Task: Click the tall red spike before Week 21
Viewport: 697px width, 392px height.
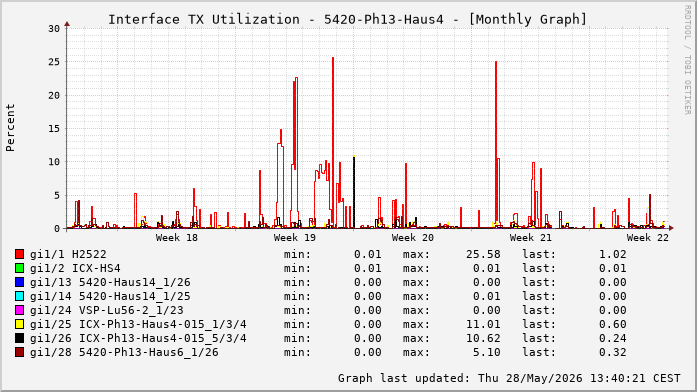Action: coord(496,144)
